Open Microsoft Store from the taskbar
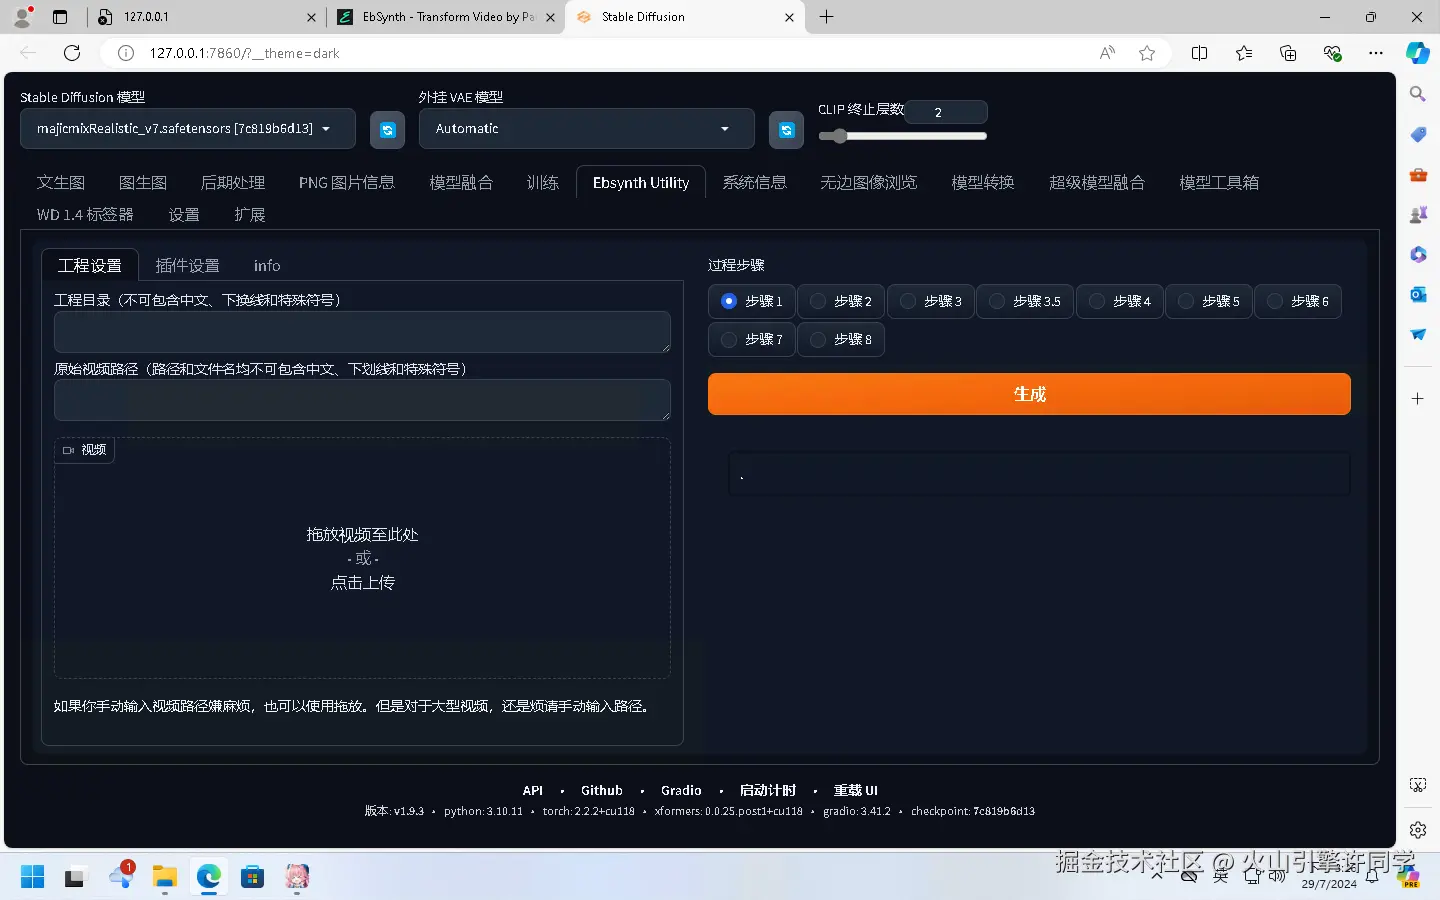 252,877
